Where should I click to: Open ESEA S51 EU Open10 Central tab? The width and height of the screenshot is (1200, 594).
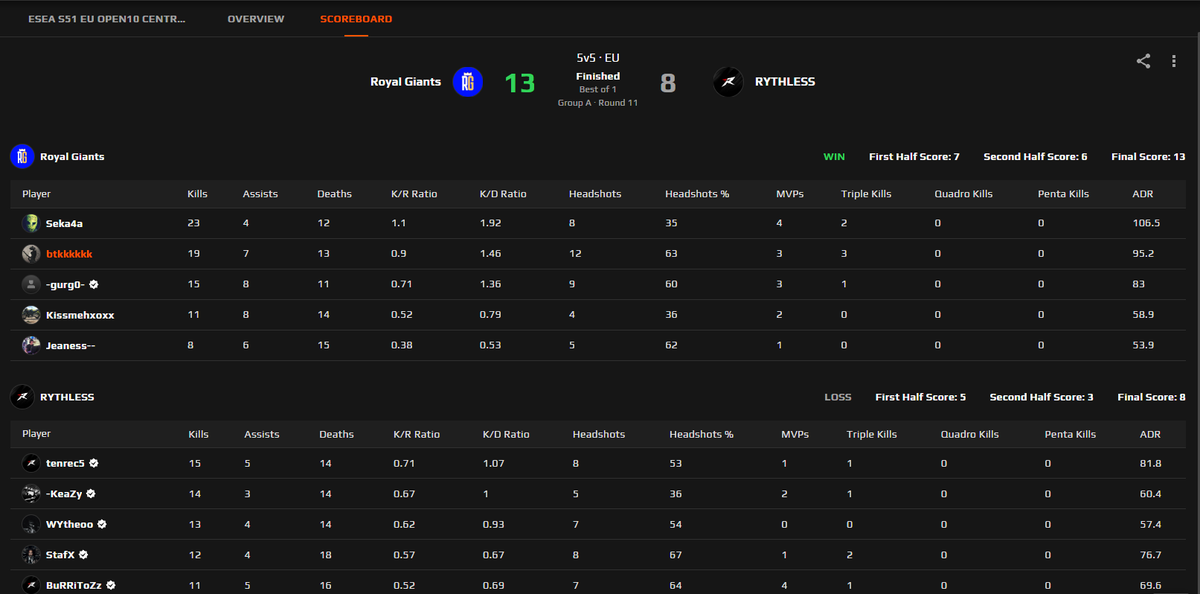tap(107, 19)
